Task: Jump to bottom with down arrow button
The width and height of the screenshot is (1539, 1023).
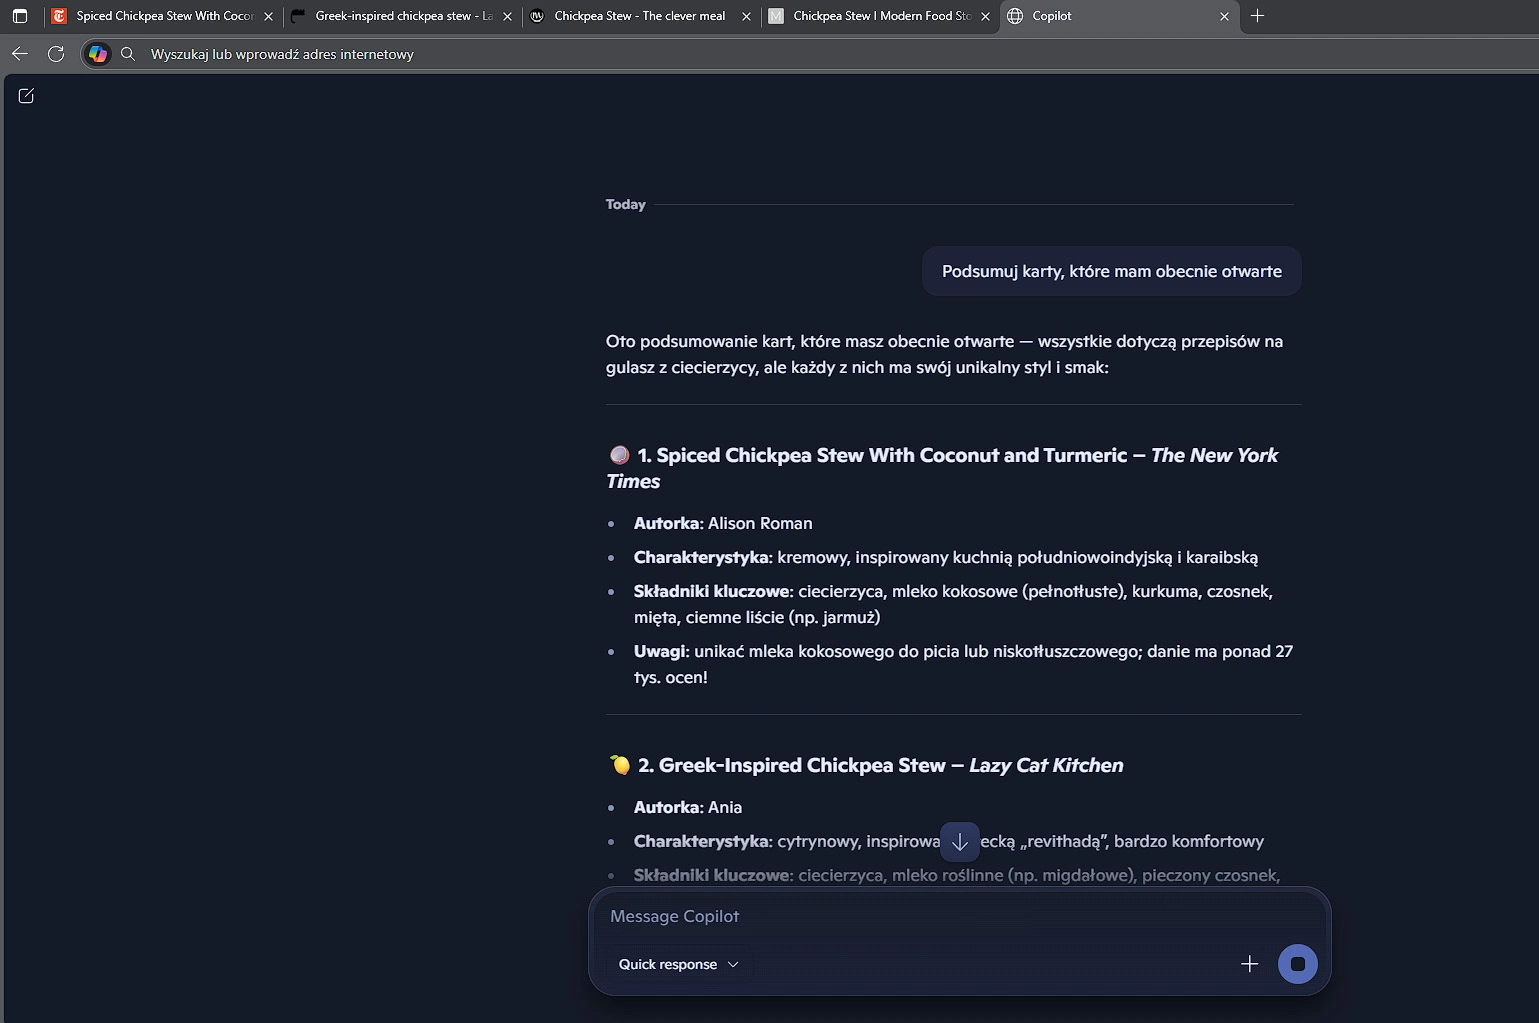Action: point(960,842)
